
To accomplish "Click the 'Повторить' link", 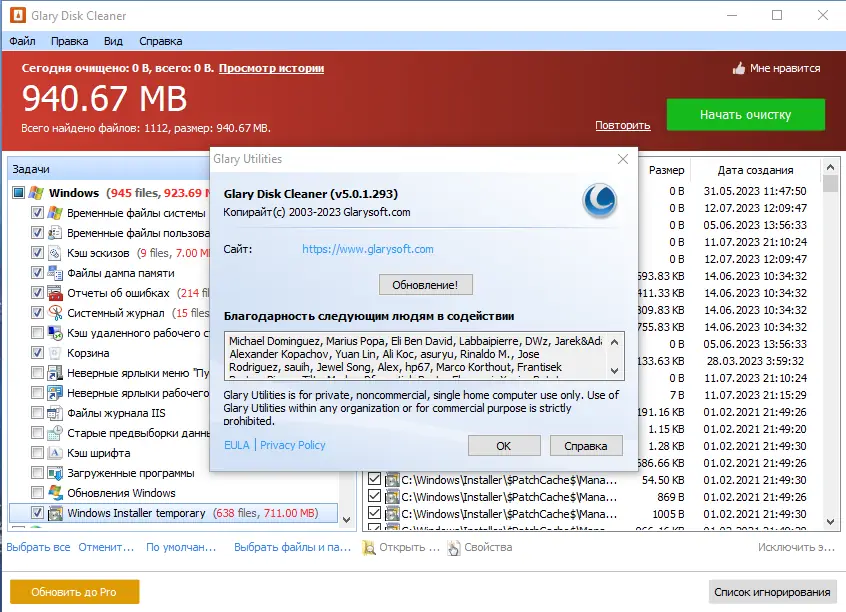I will [623, 125].
